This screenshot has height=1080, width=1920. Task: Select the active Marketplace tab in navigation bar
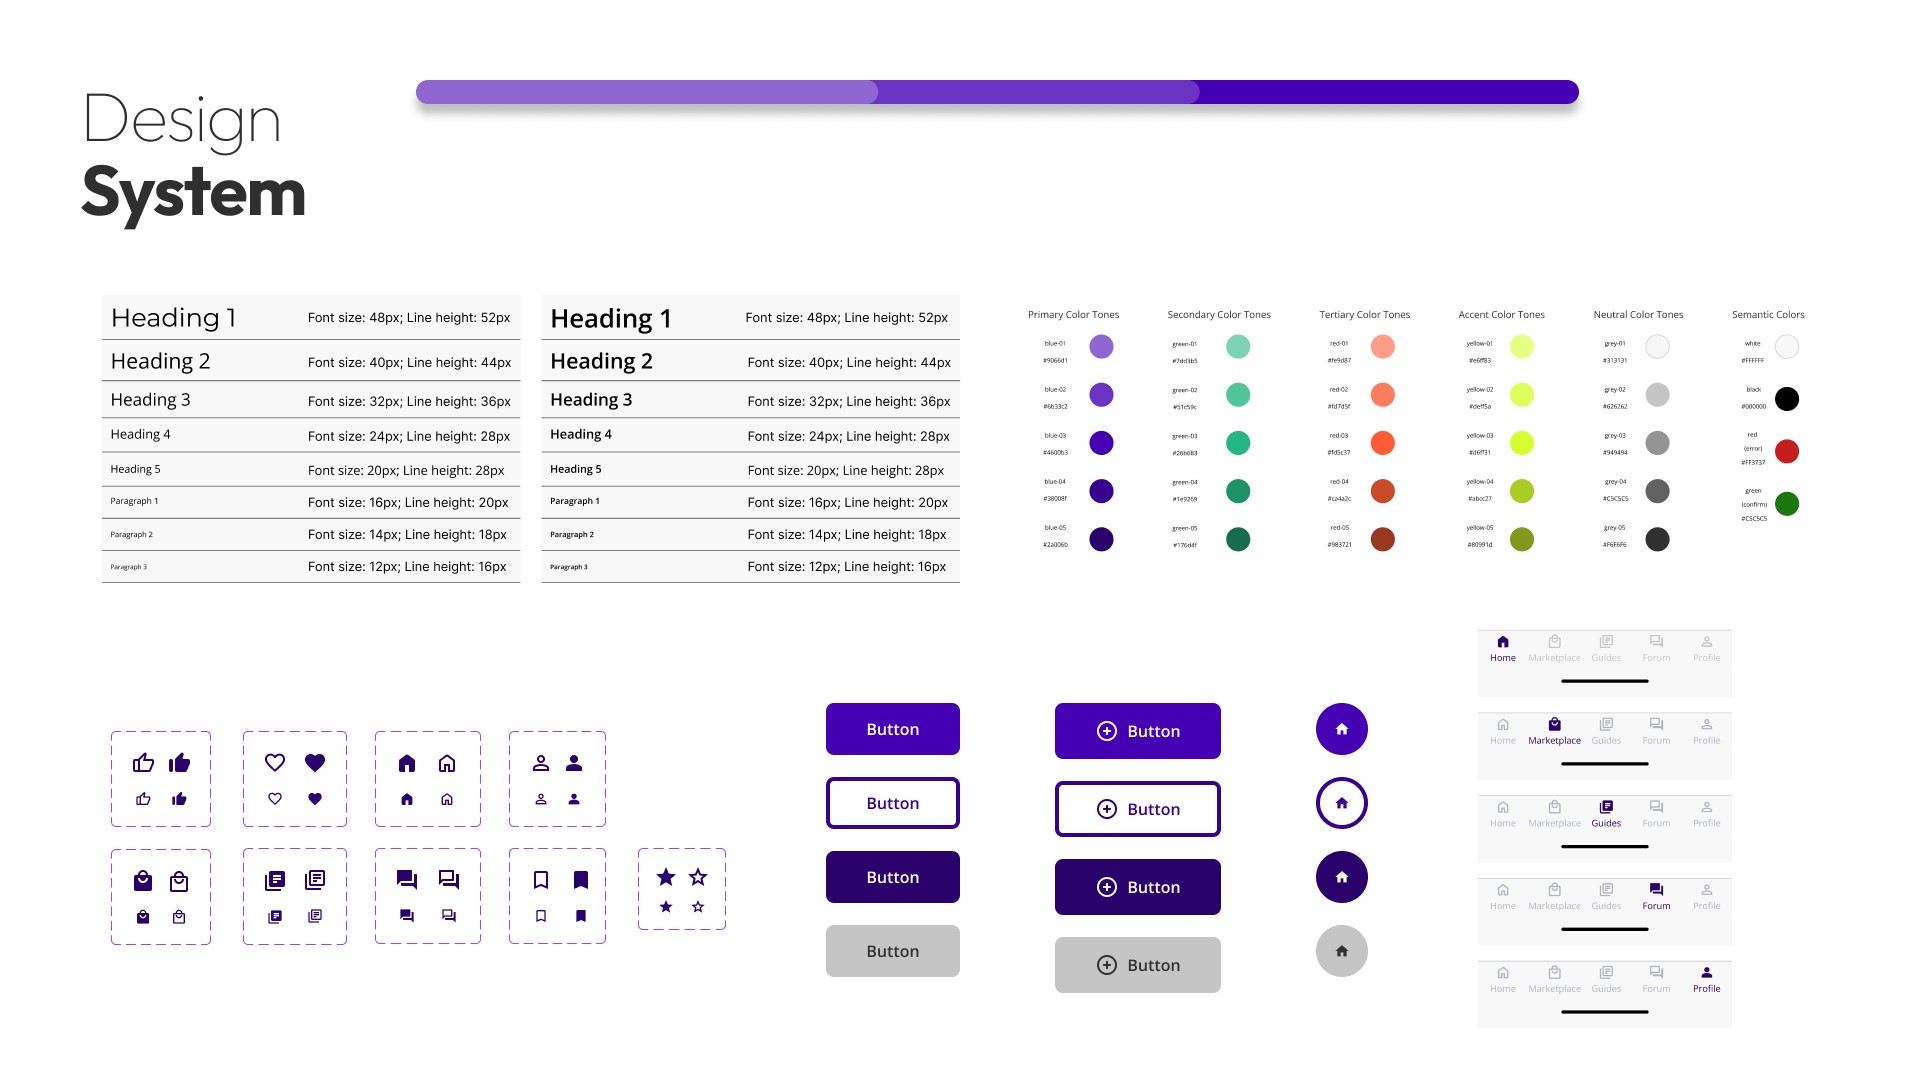click(1554, 731)
